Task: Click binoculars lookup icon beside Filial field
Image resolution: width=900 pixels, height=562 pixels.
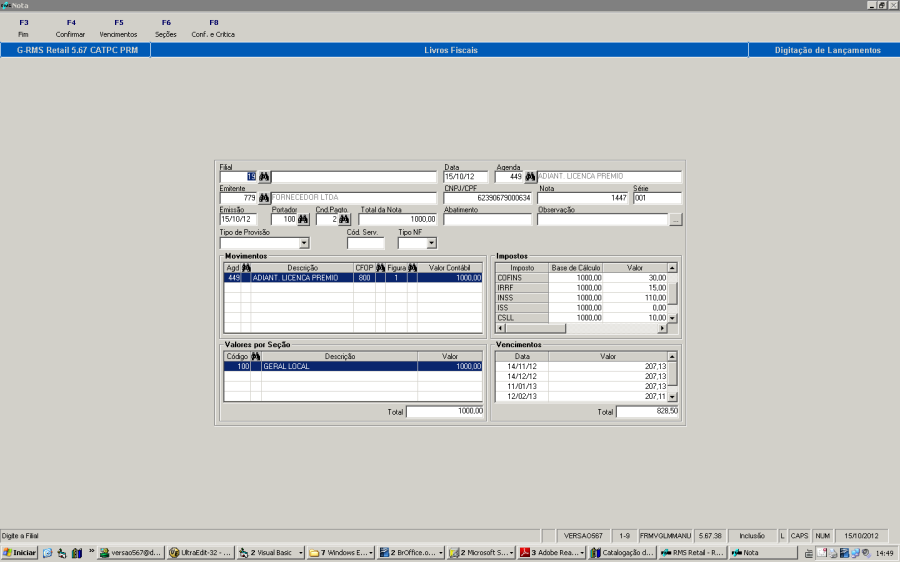Action: coord(264,177)
